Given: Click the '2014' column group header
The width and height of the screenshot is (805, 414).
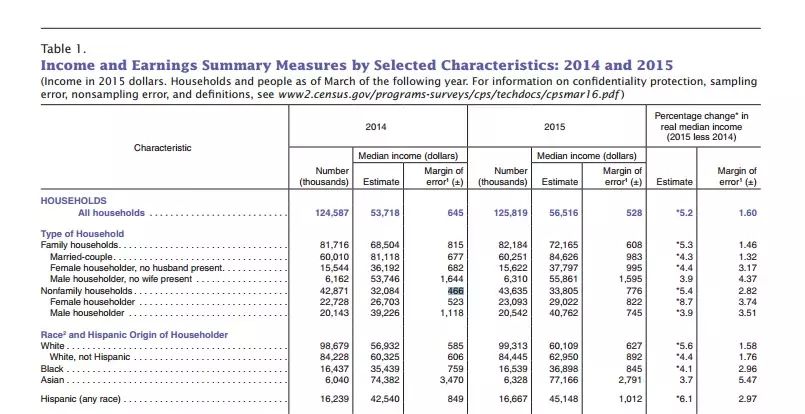Looking at the screenshot, I should point(376,126).
